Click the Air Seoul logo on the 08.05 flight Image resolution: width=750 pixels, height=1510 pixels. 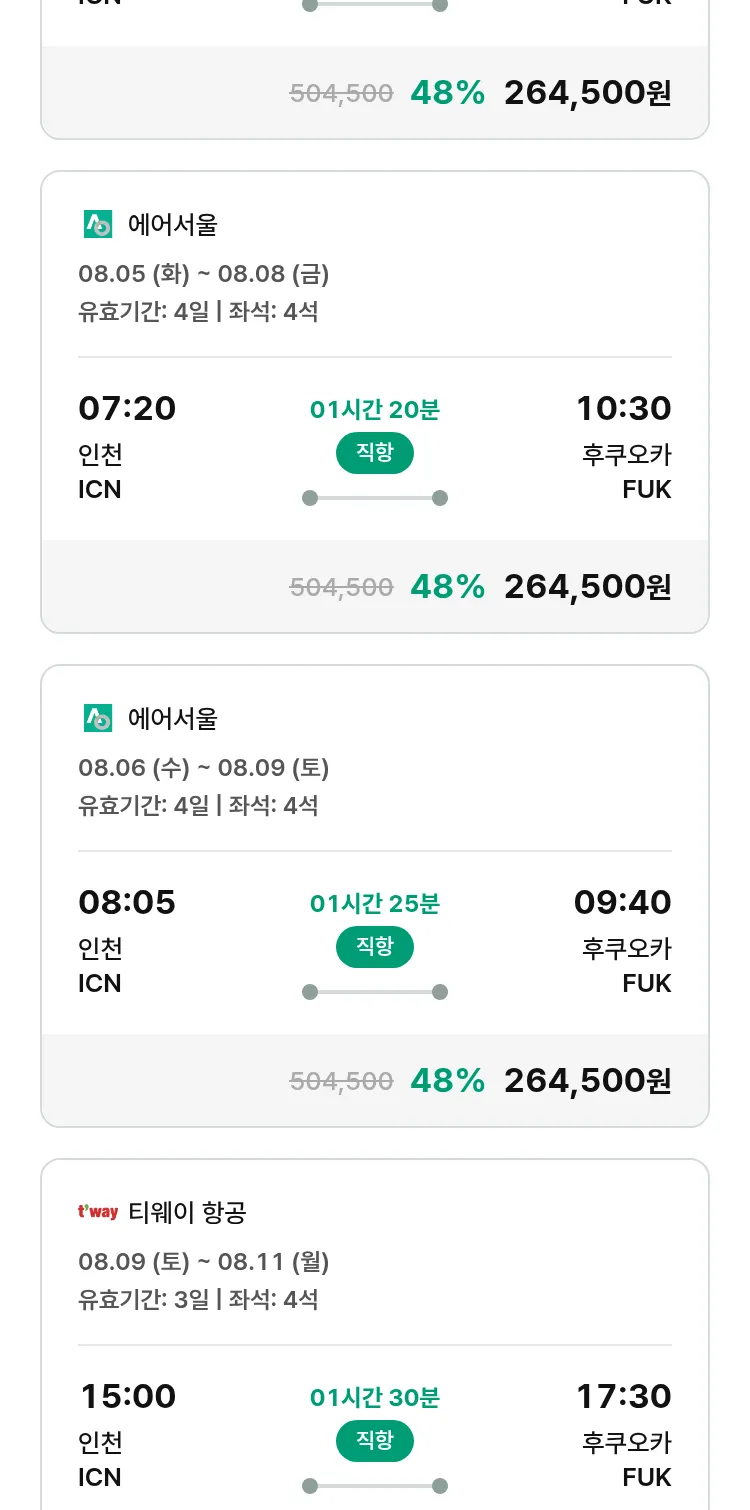(x=98, y=225)
